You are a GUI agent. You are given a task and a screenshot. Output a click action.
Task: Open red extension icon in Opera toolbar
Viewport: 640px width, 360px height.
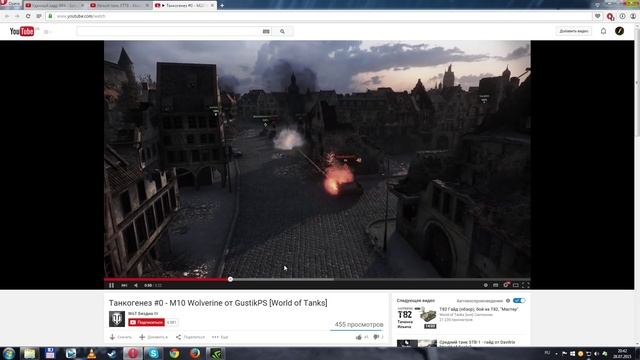click(610, 16)
